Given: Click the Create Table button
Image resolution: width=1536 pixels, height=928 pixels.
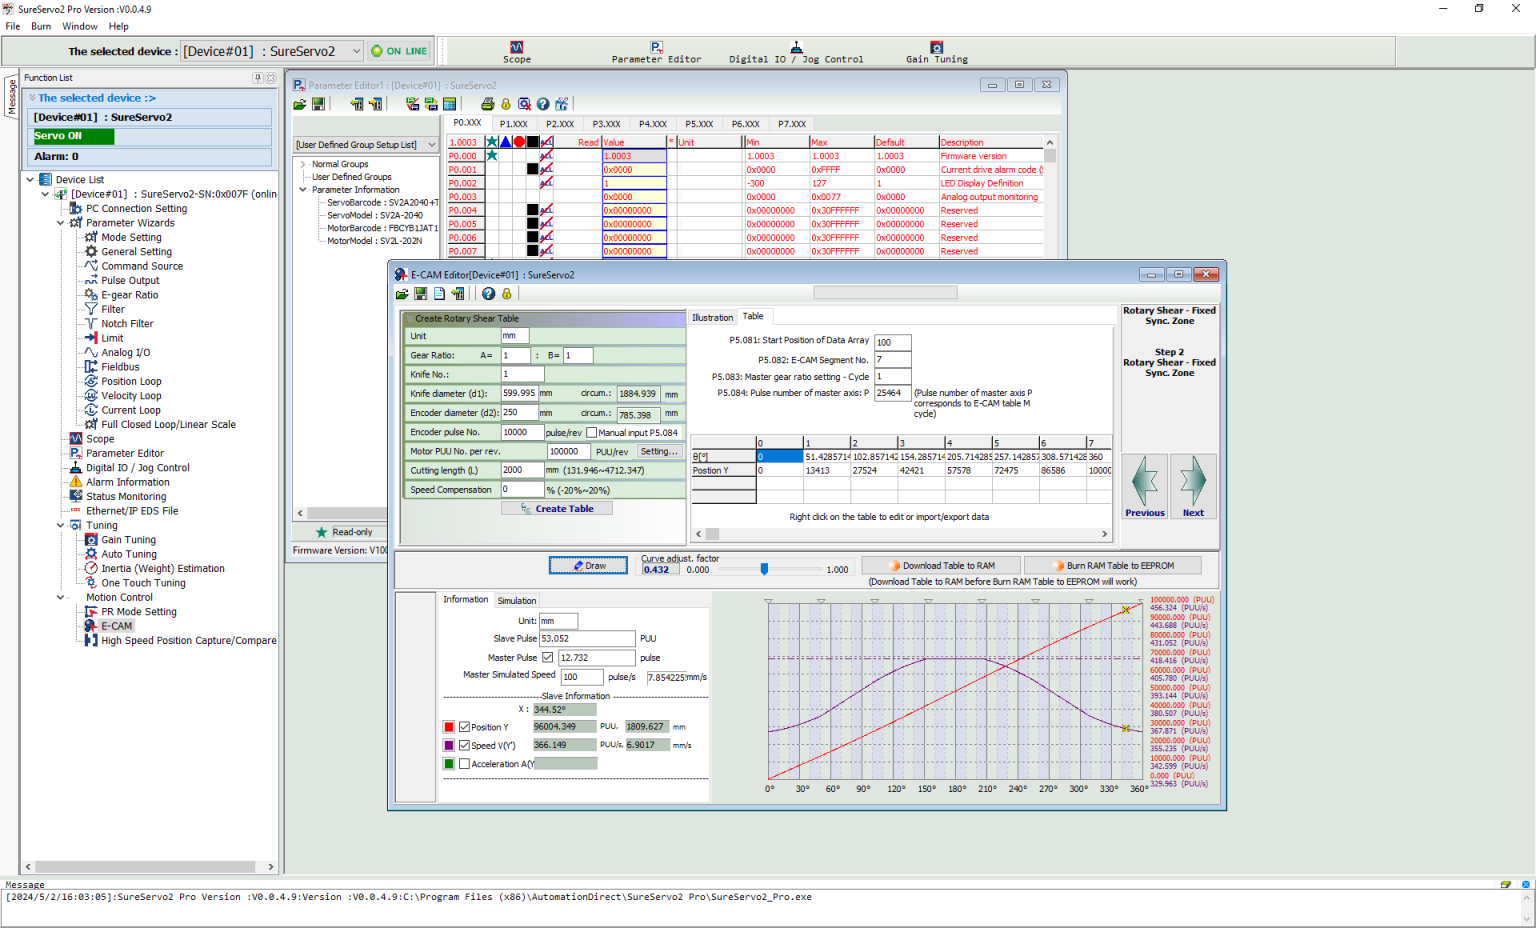Looking at the screenshot, I should coord(557,509).
